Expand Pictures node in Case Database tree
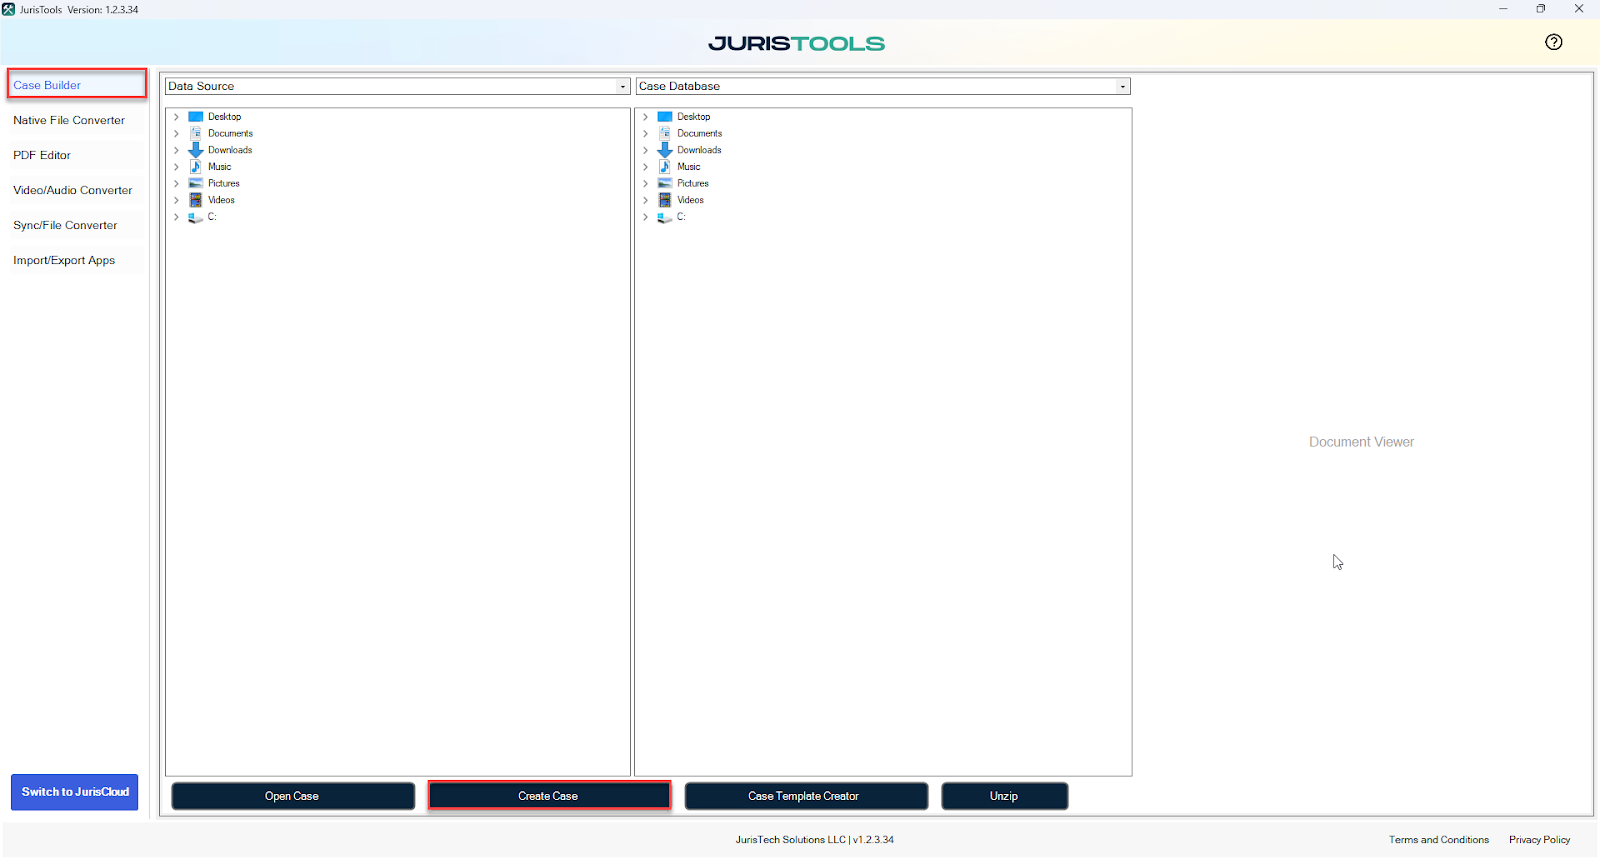This screenshot has height=859, width=1600. click(646, 183)
